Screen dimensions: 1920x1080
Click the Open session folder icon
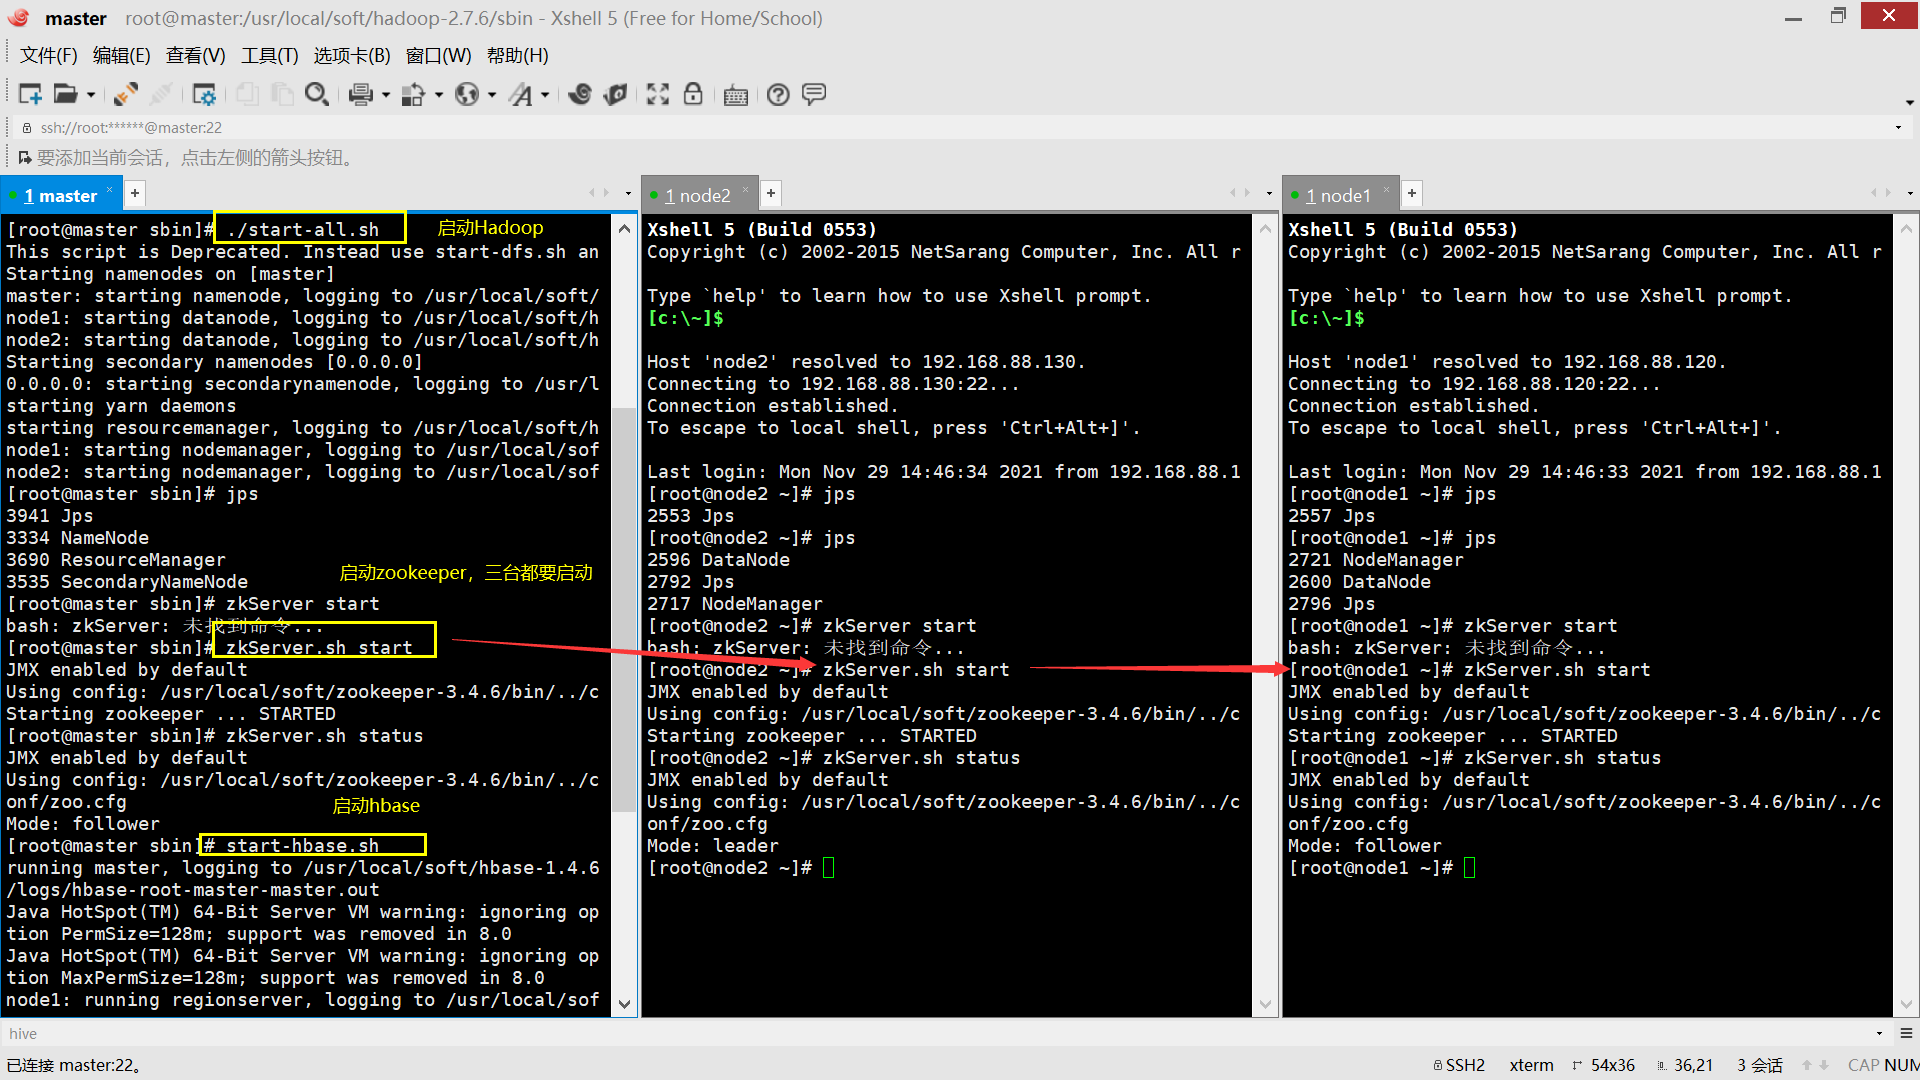coord(65,94)
